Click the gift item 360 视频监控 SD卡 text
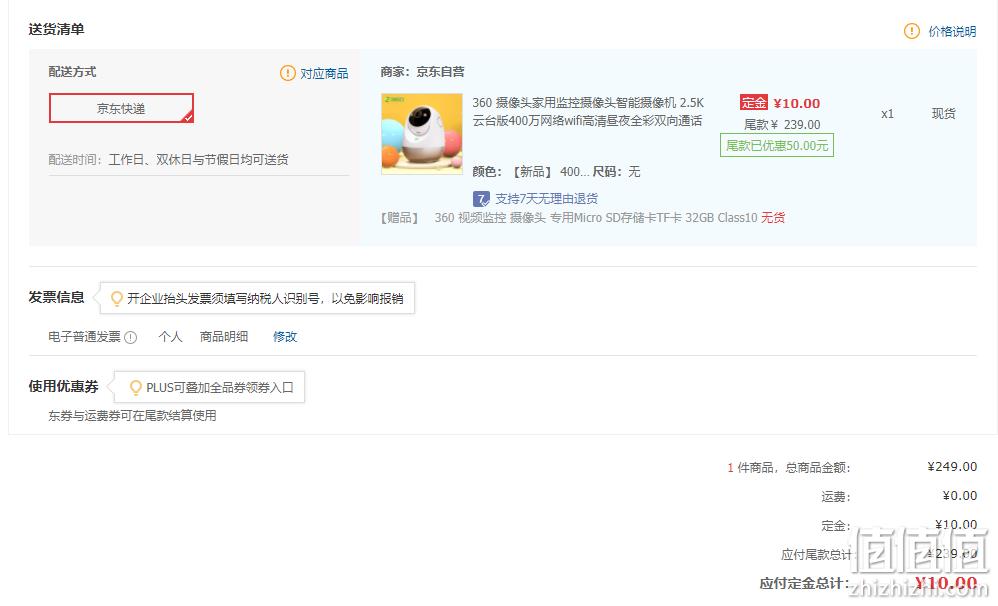The height and width of the screenshot is (606, 998). (596, 218)
